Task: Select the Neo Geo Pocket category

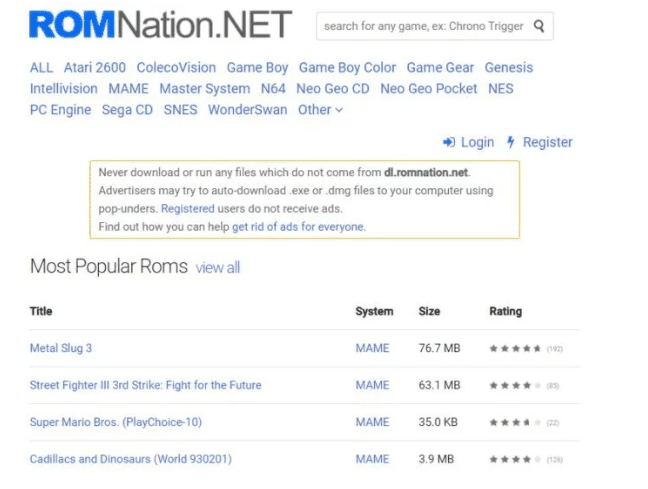Action: pyautogui.click(x=429, y=89)
